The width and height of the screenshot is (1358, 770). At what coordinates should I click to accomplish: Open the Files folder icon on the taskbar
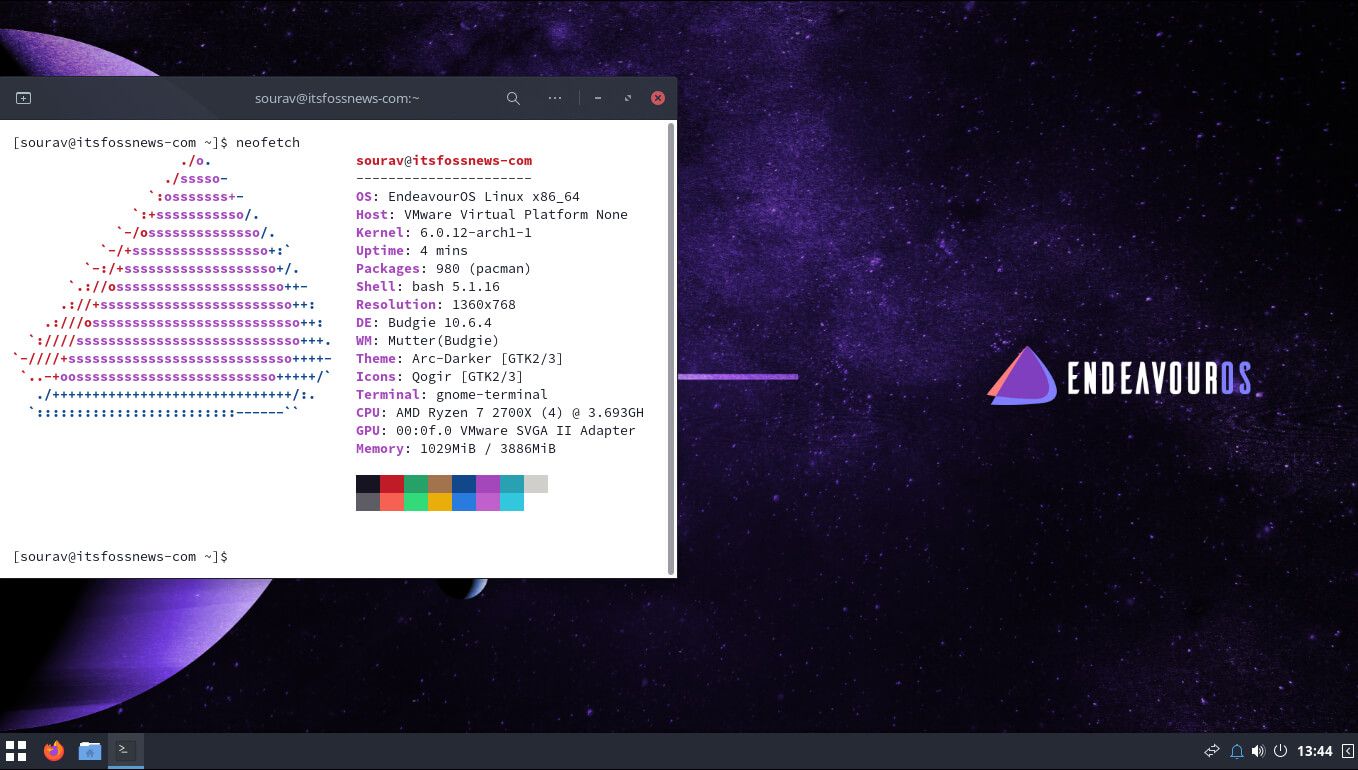(x=90, y=750)
